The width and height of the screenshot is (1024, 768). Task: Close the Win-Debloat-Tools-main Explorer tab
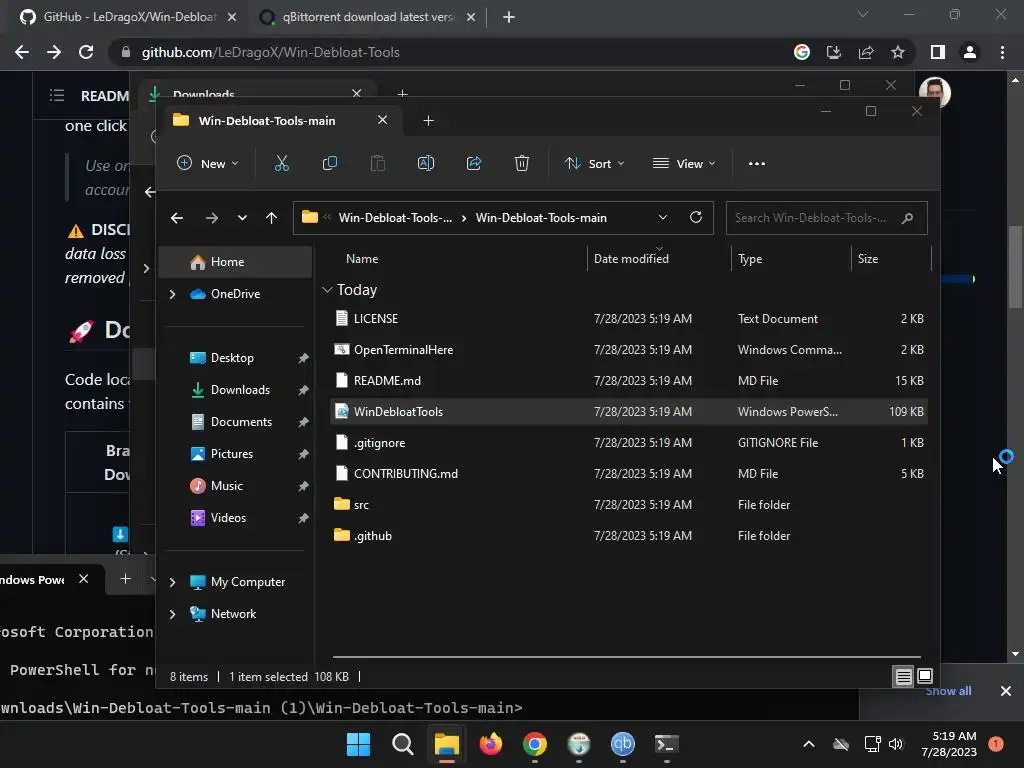click(x=383, y=120)
